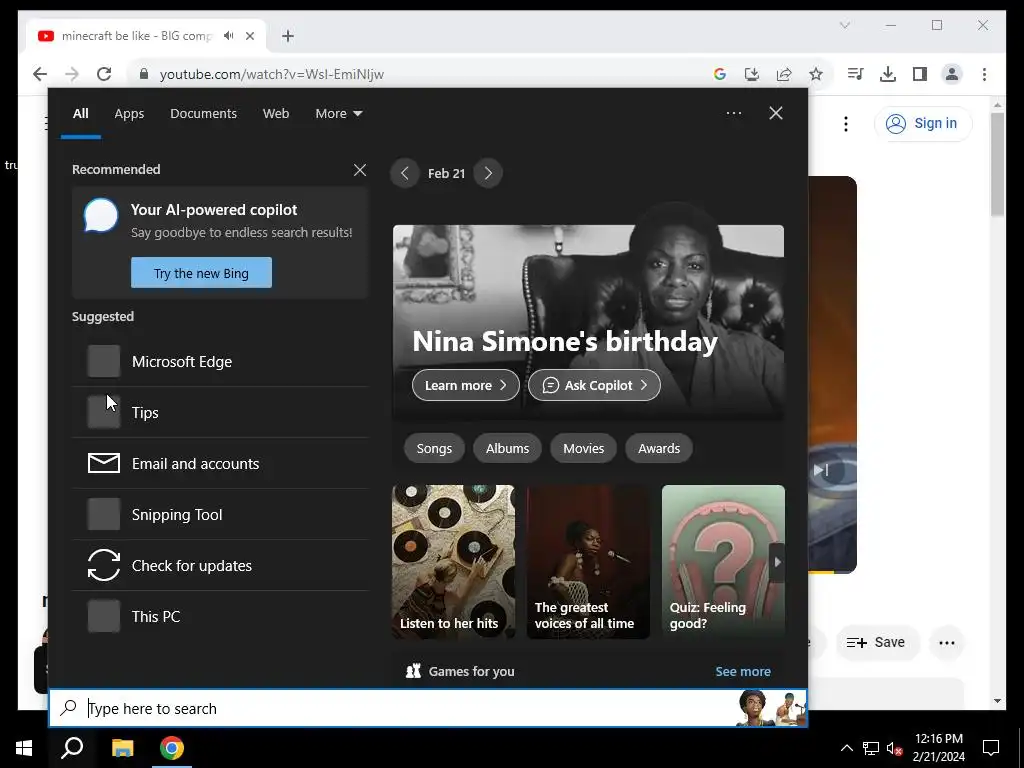Dismiss the Recommended section
Screen dimensions: 1024x768
tap(359, 170)
